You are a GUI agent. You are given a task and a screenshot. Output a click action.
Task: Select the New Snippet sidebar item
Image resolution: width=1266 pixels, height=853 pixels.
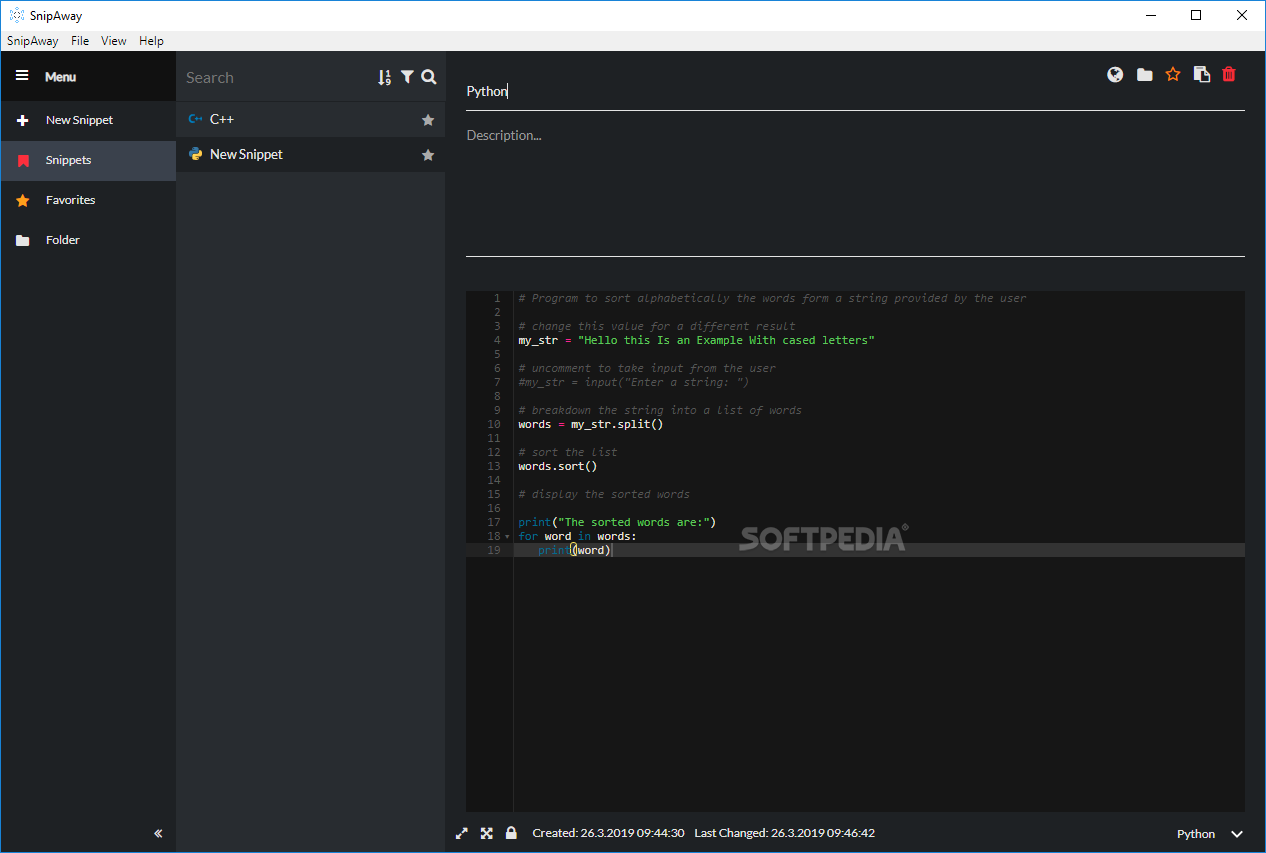pyautogui.click(x=88, y=120)
